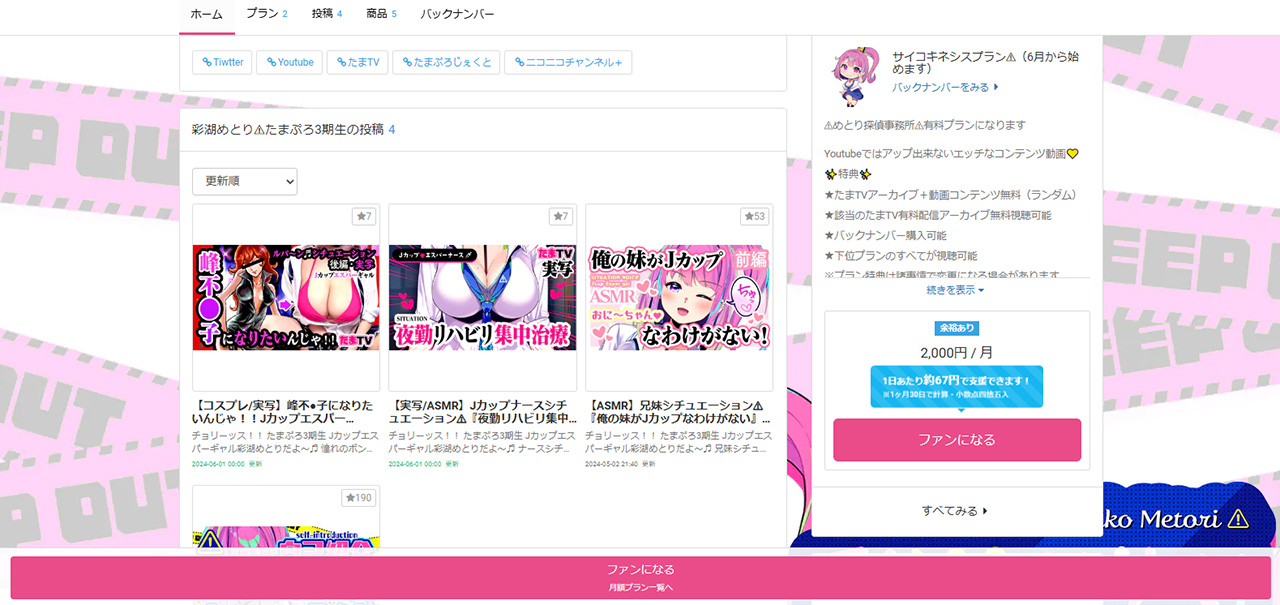This screenshot has height=605, width=1280.
Task: Open the 商品 tab
Action: click(x=381, y=14)
